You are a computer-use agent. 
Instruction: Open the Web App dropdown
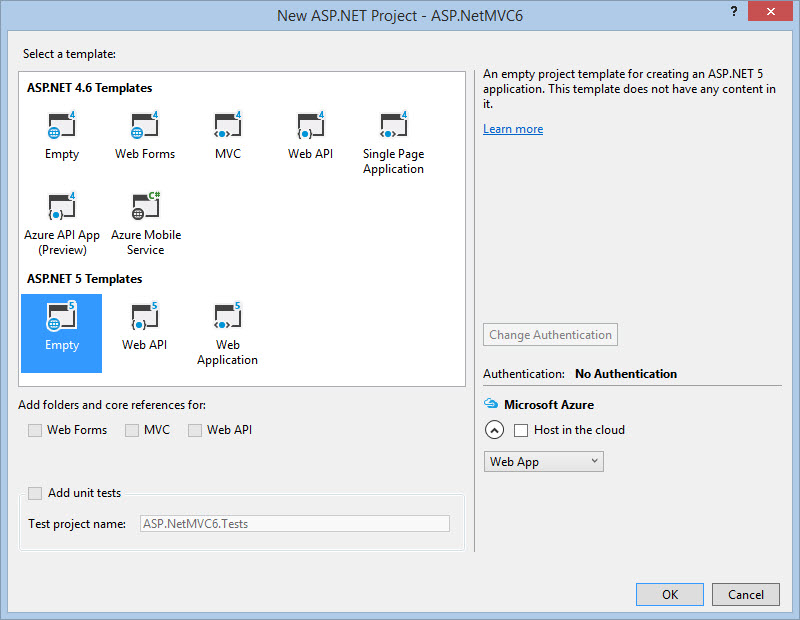[543, 461]
